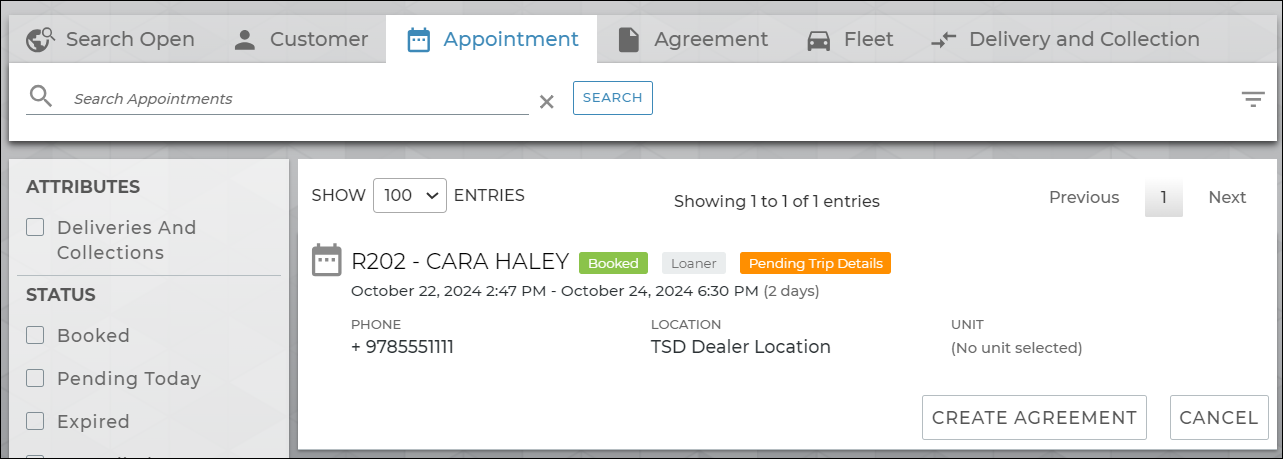Open the Show 100 entries dropdown

click(409, 196)
